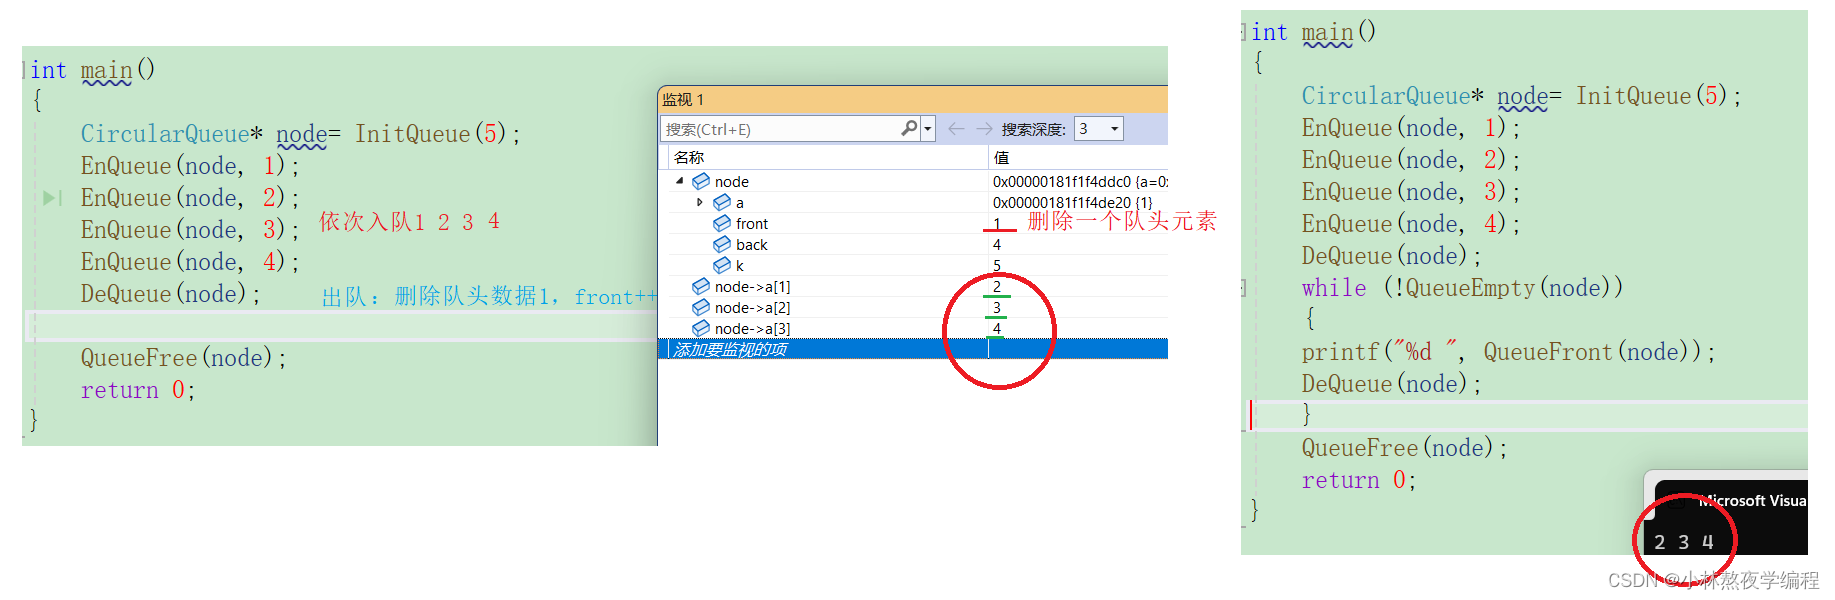Select node->a[2] value 3
The height and width of the screenshot is (600, 1835).
click(997, 307)
